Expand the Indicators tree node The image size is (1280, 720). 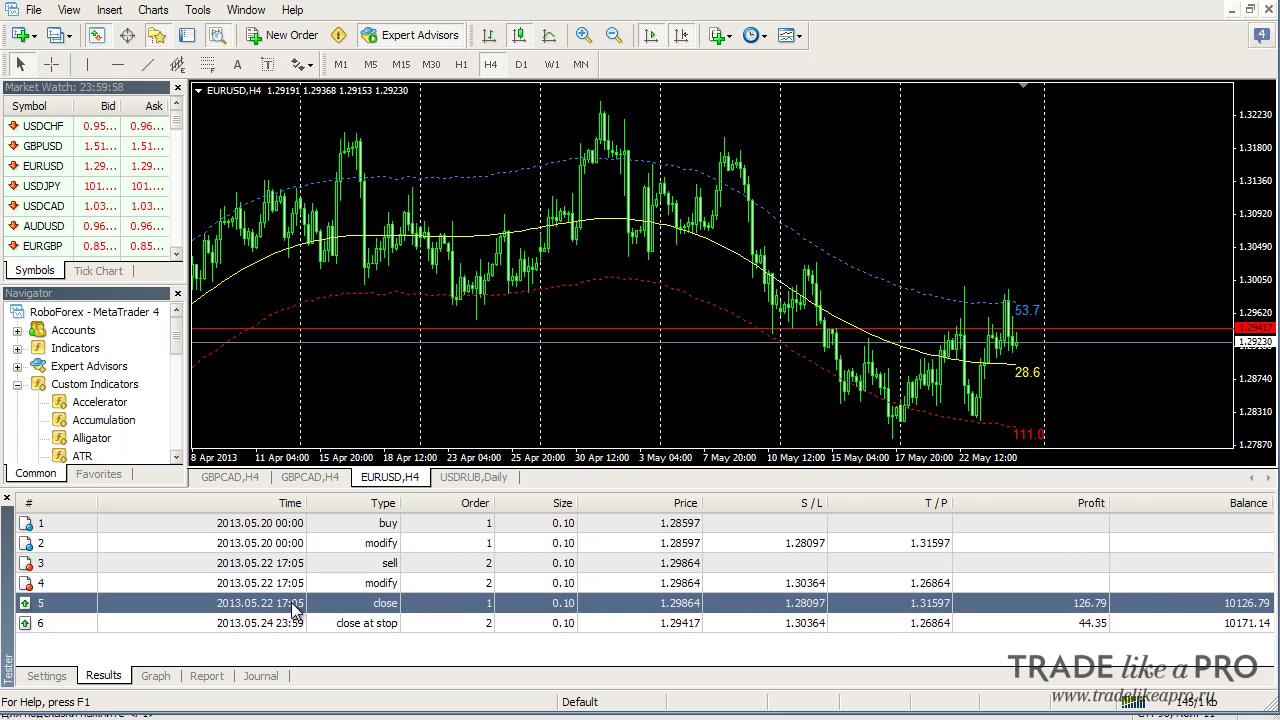(17, 348)
